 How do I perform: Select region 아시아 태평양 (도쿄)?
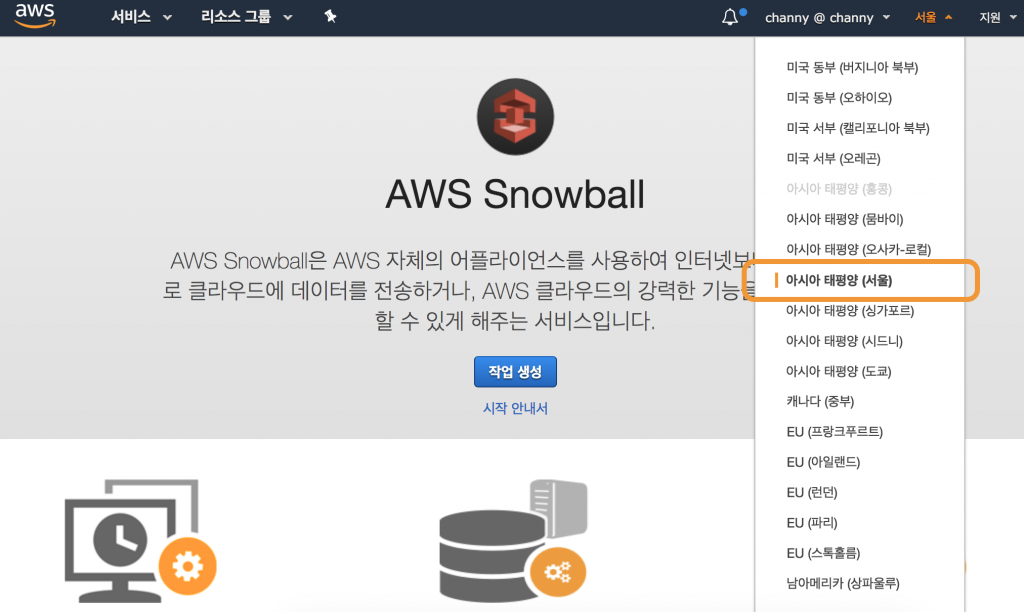tap(839, 371)
